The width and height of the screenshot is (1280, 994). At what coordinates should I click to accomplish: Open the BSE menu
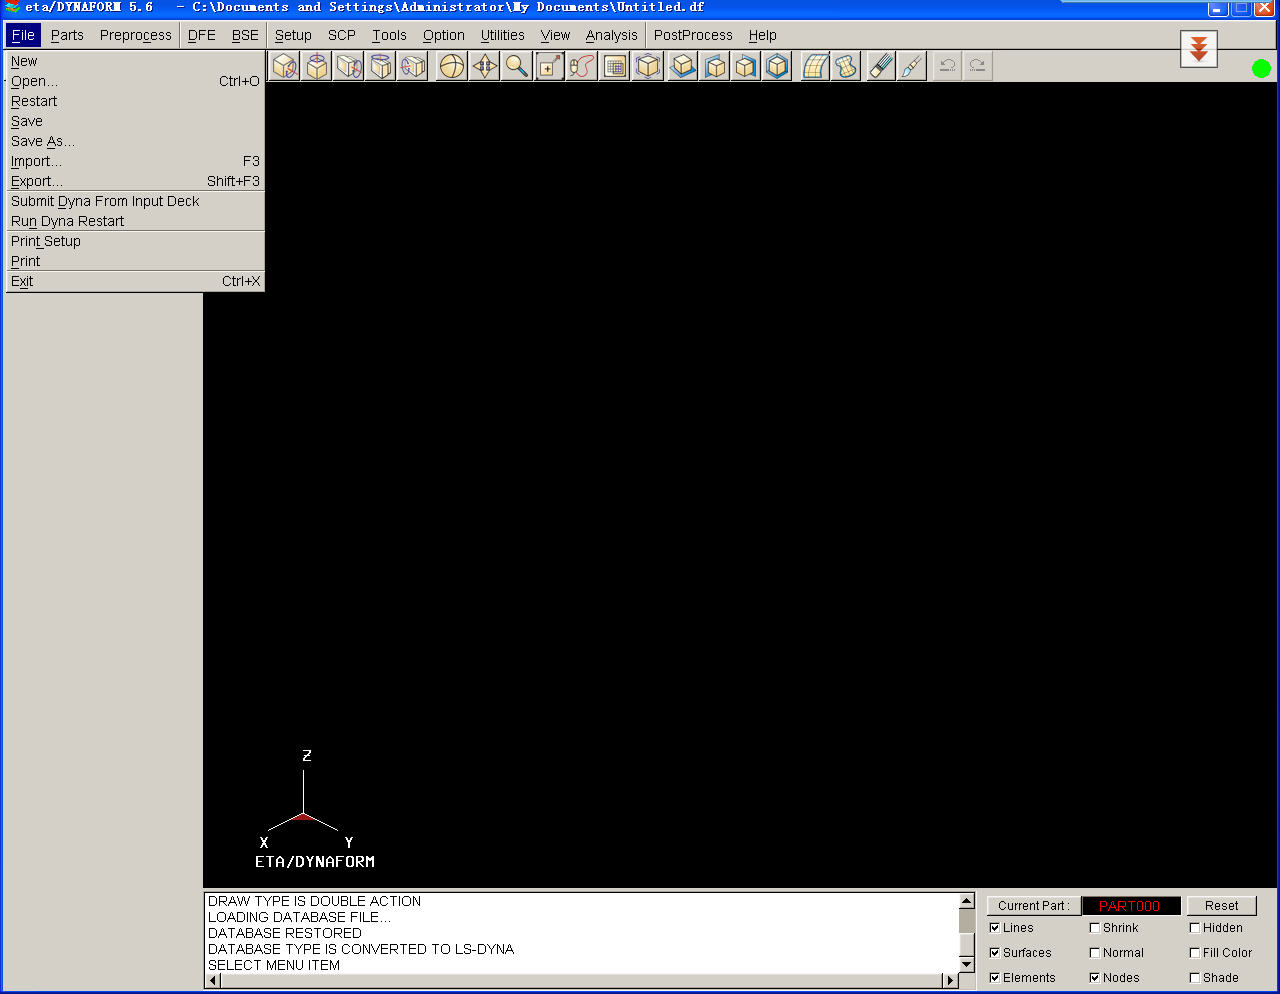point(245,35)
